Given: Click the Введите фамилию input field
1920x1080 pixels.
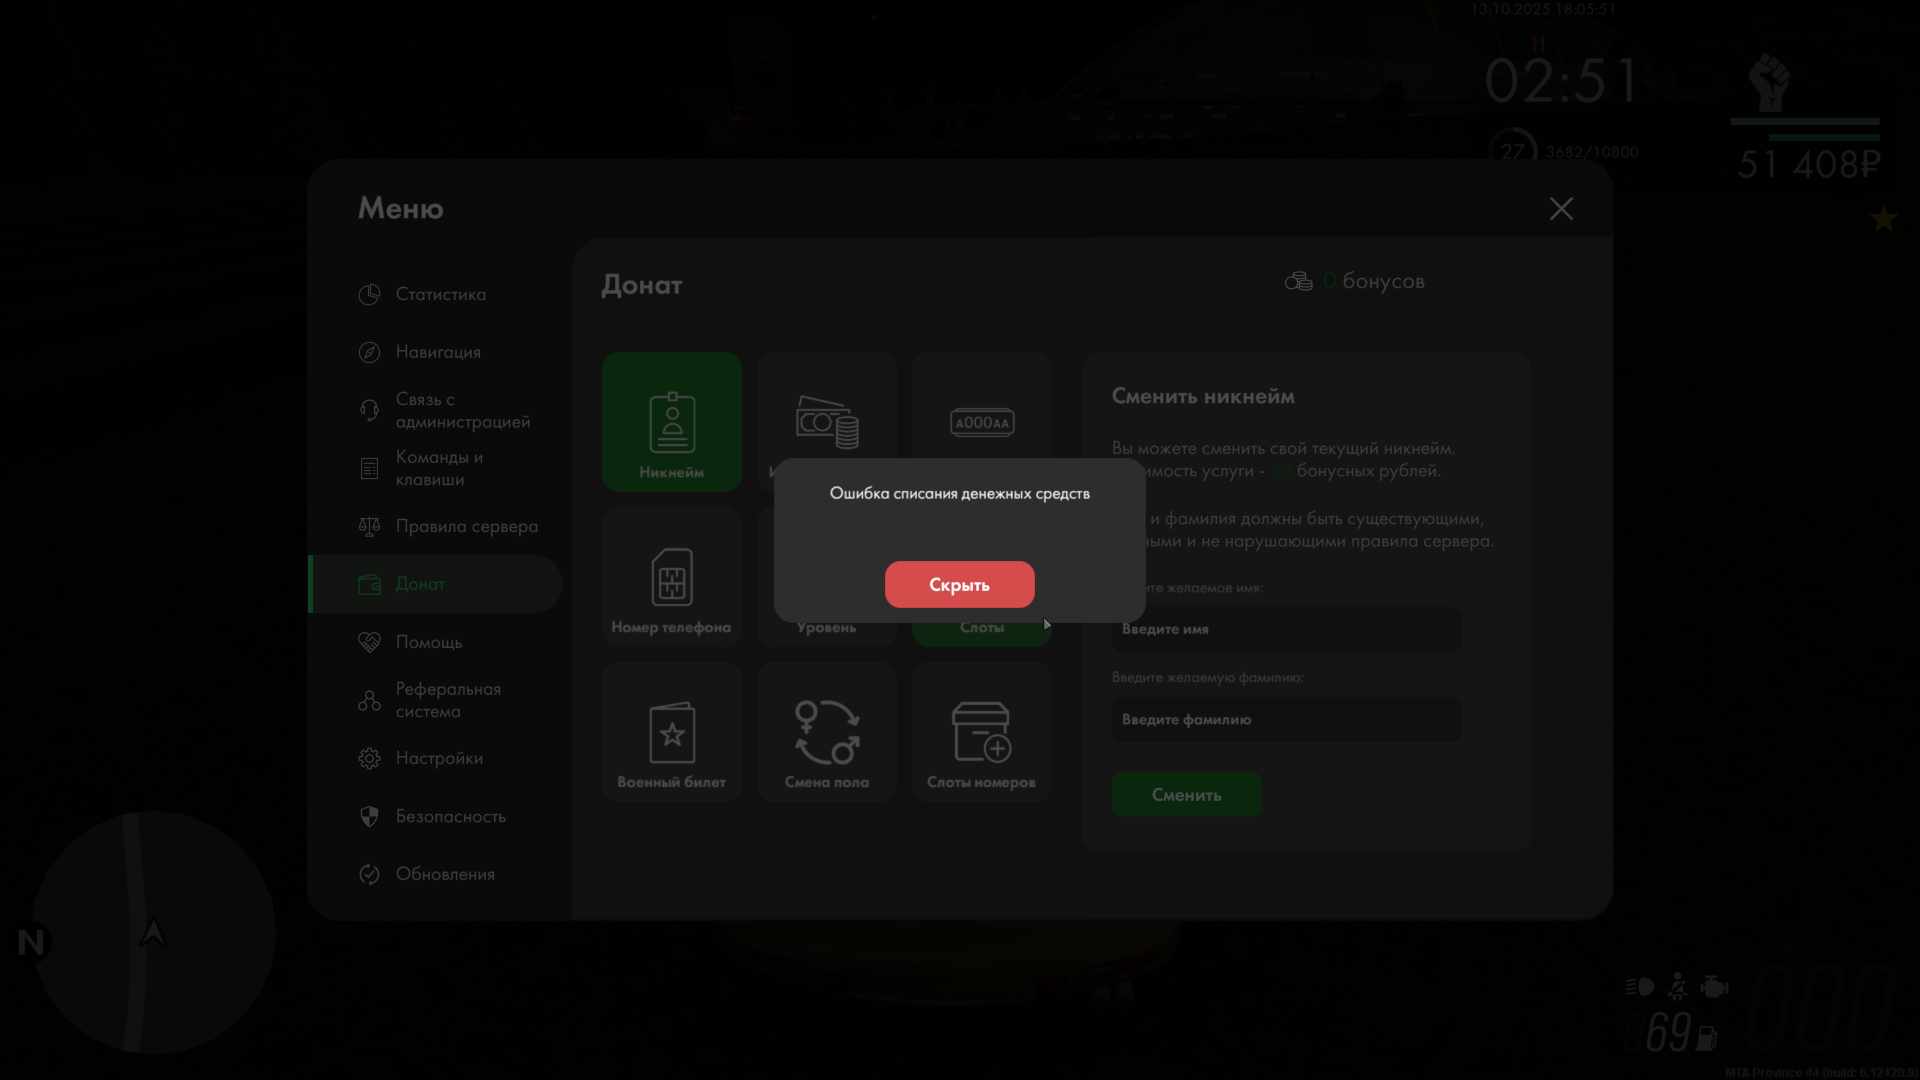Looking at the screenshot, I should point(1286,719).
